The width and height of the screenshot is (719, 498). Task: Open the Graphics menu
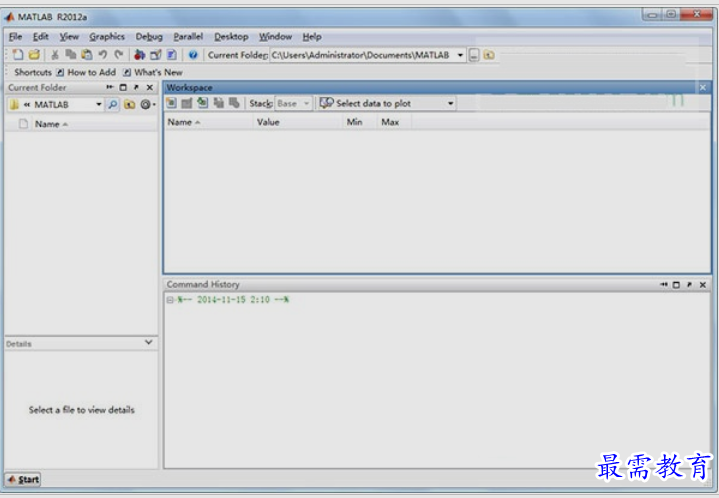[x=107, y=37]
